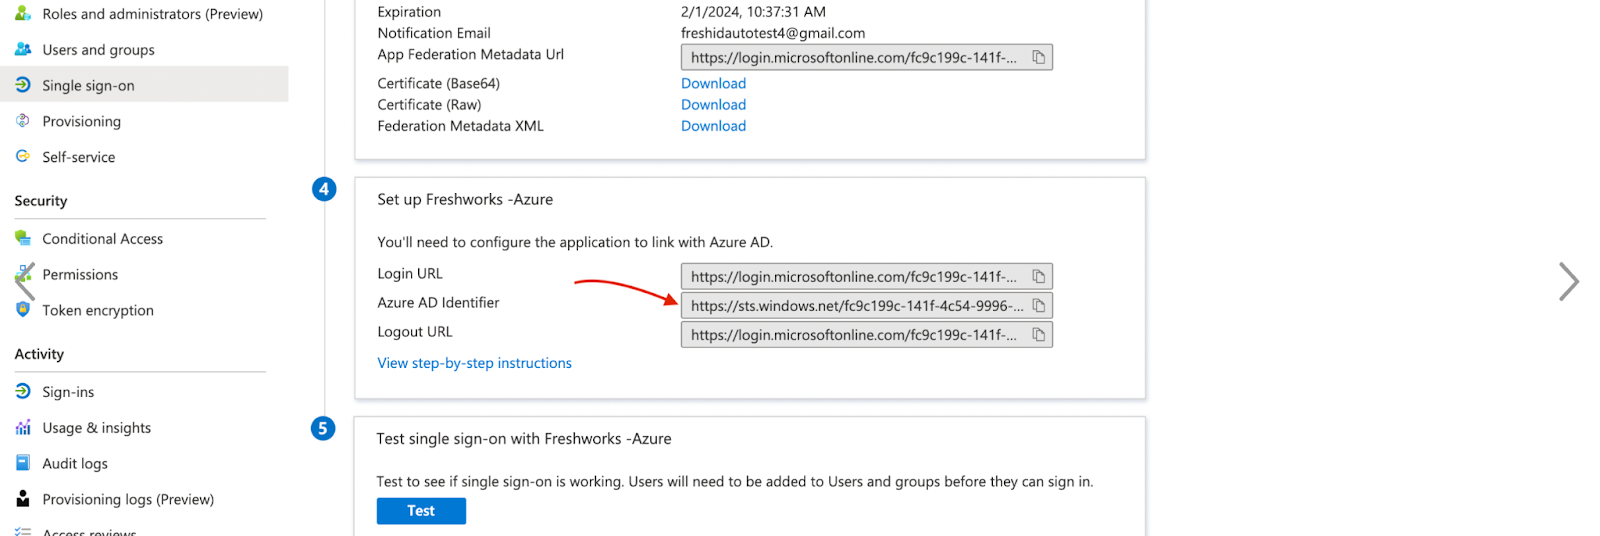Click the Token encryption shield icon
This screenshot has height=536, width=1600.
pos(23,310)
